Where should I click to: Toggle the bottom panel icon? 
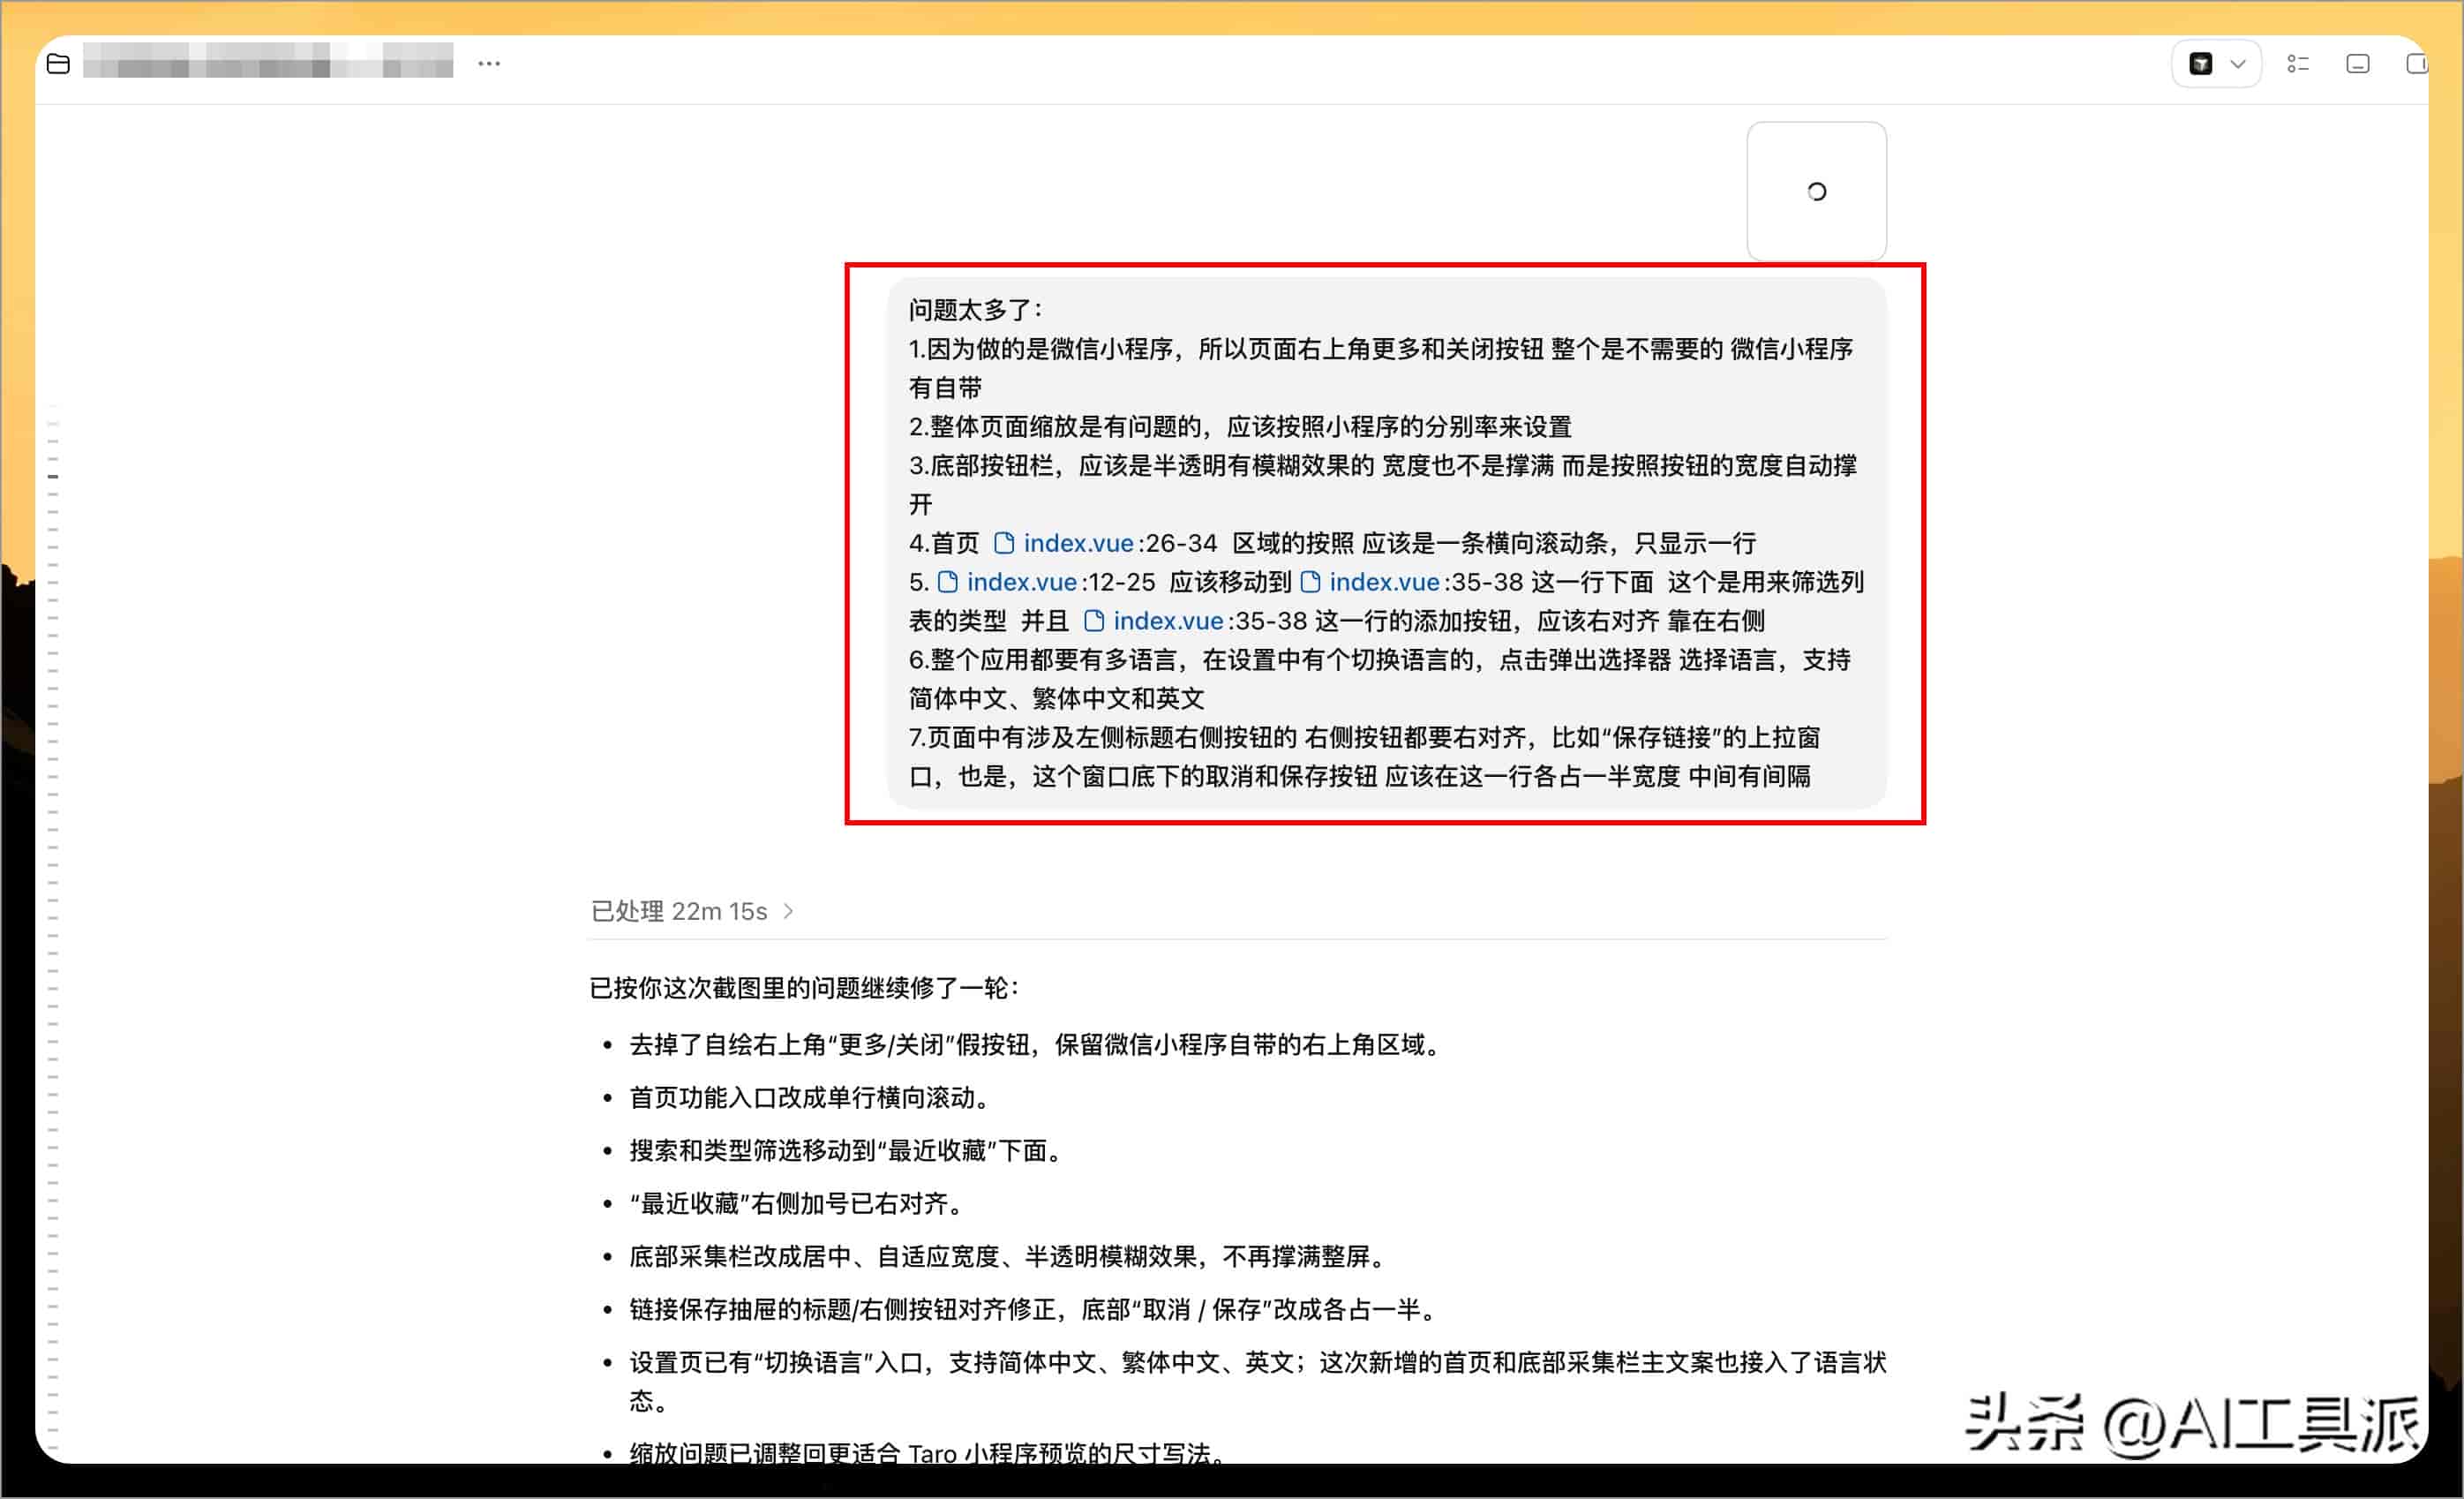click(2357, 64)
